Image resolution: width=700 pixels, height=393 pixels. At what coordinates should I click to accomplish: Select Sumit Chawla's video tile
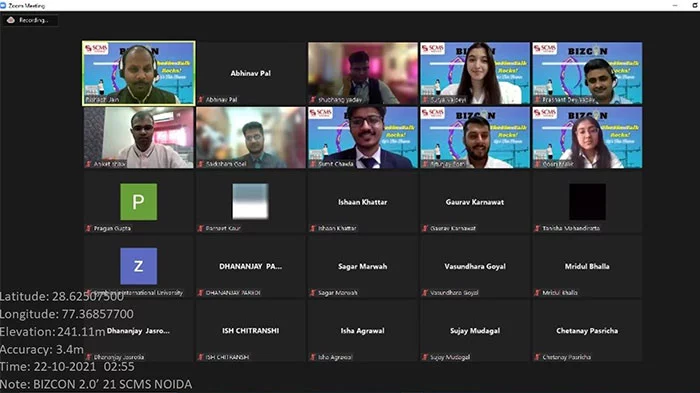362,138
